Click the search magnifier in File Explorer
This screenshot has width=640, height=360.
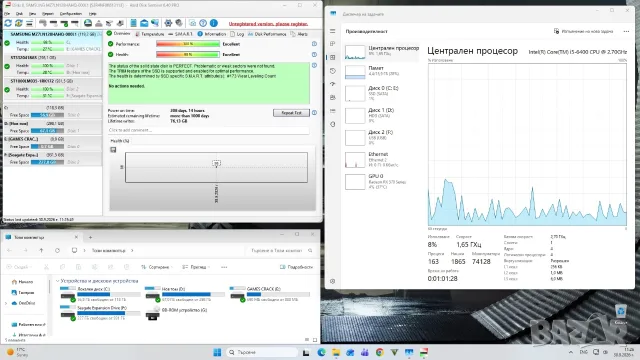[x=310, y=250]
